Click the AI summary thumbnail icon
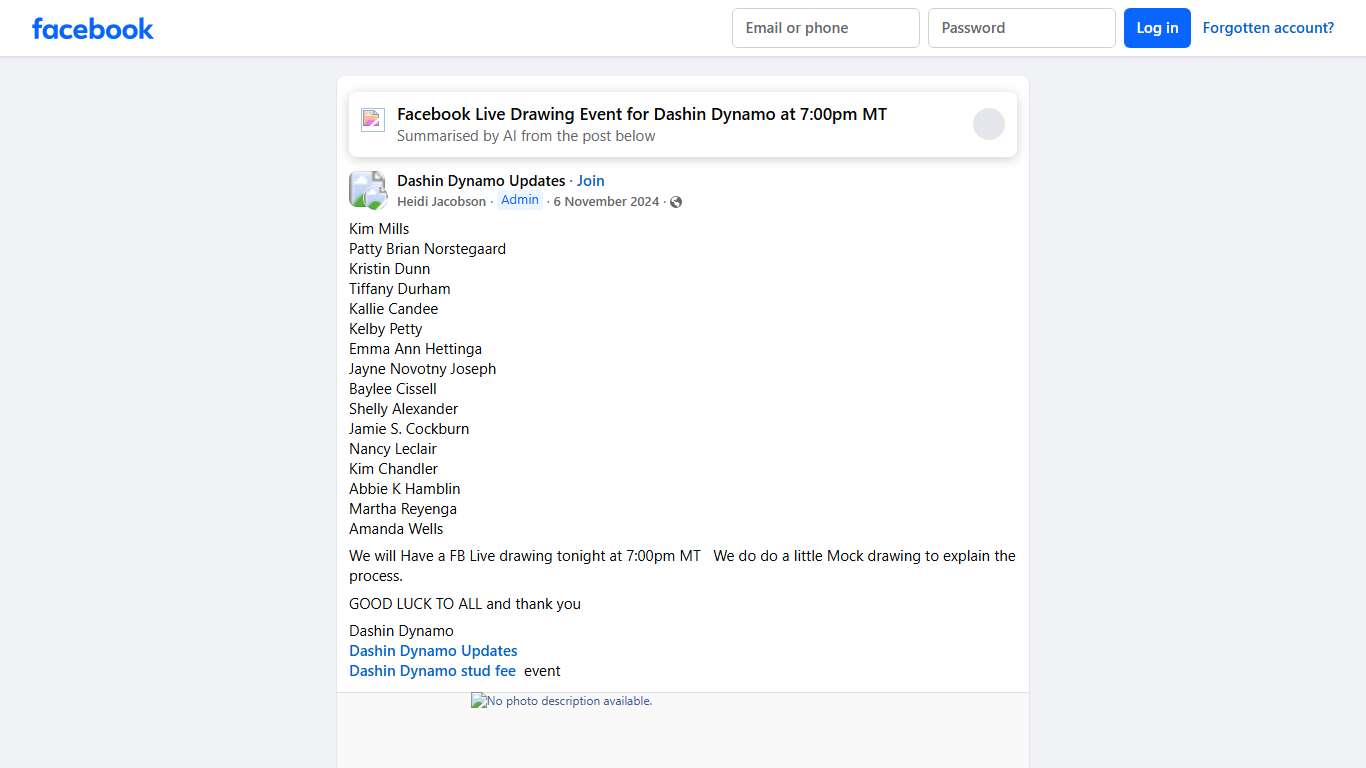The image size is (1366, 768). point(373,120)
